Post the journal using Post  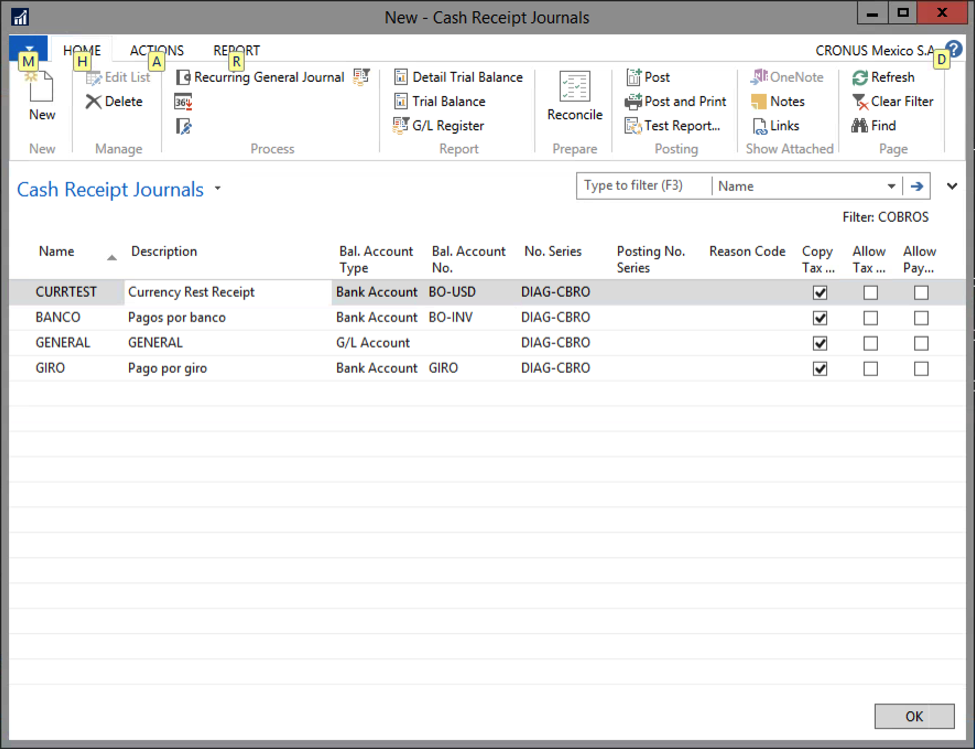647,77
